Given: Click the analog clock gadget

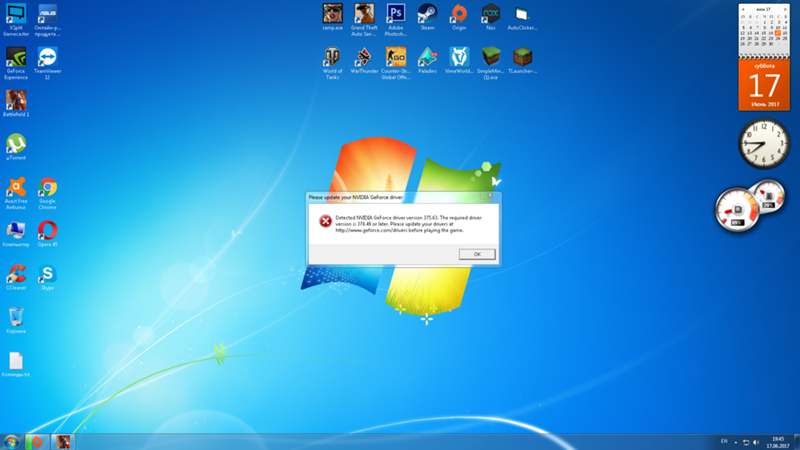Looking at the screenshot, I should (x=764, y=143).
